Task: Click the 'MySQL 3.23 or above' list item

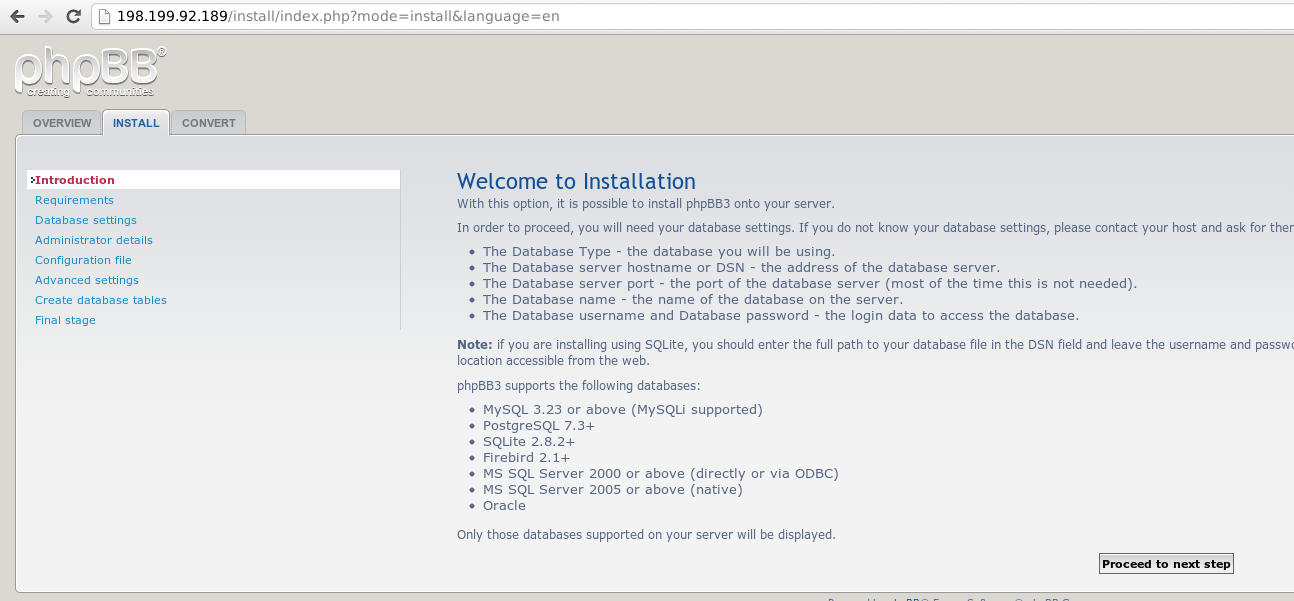Action: 622,410
